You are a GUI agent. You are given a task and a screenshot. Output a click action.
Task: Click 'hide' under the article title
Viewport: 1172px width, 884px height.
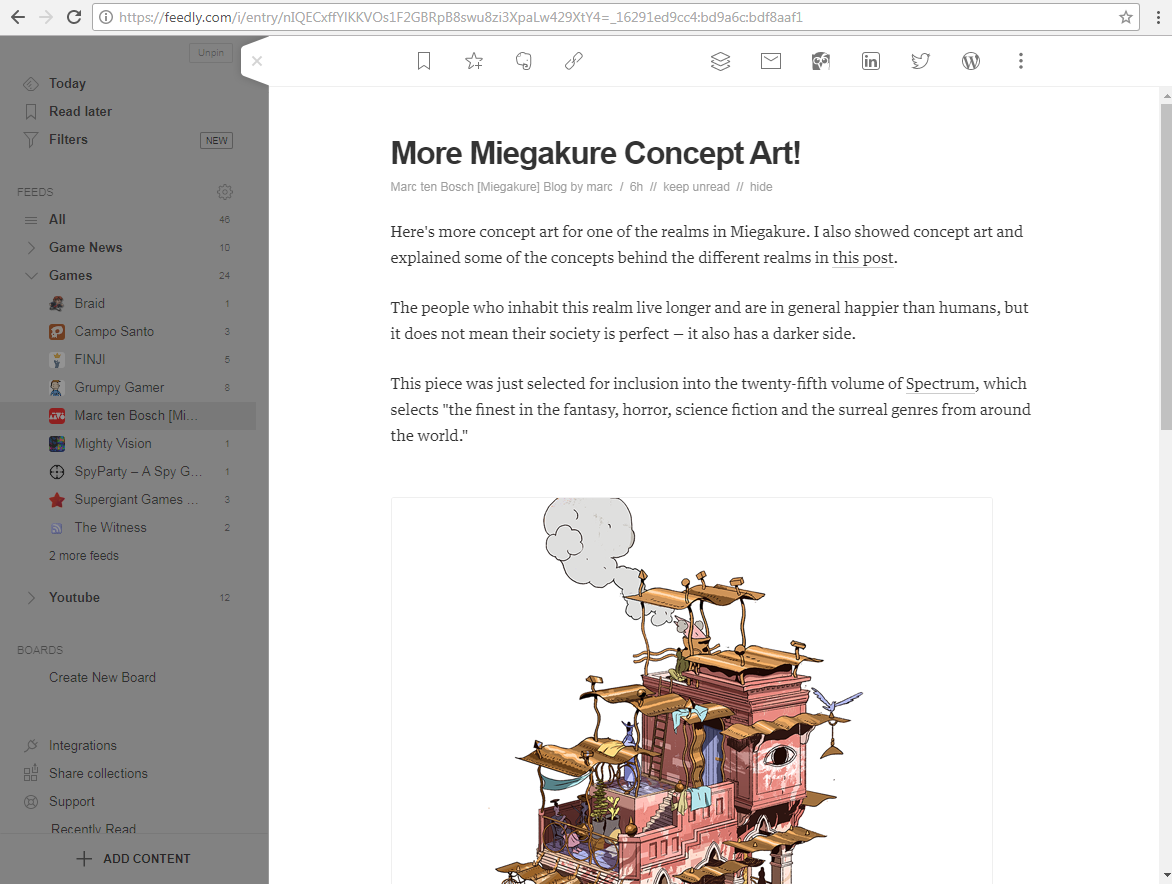pyautogui.click(x=761, y=187)
